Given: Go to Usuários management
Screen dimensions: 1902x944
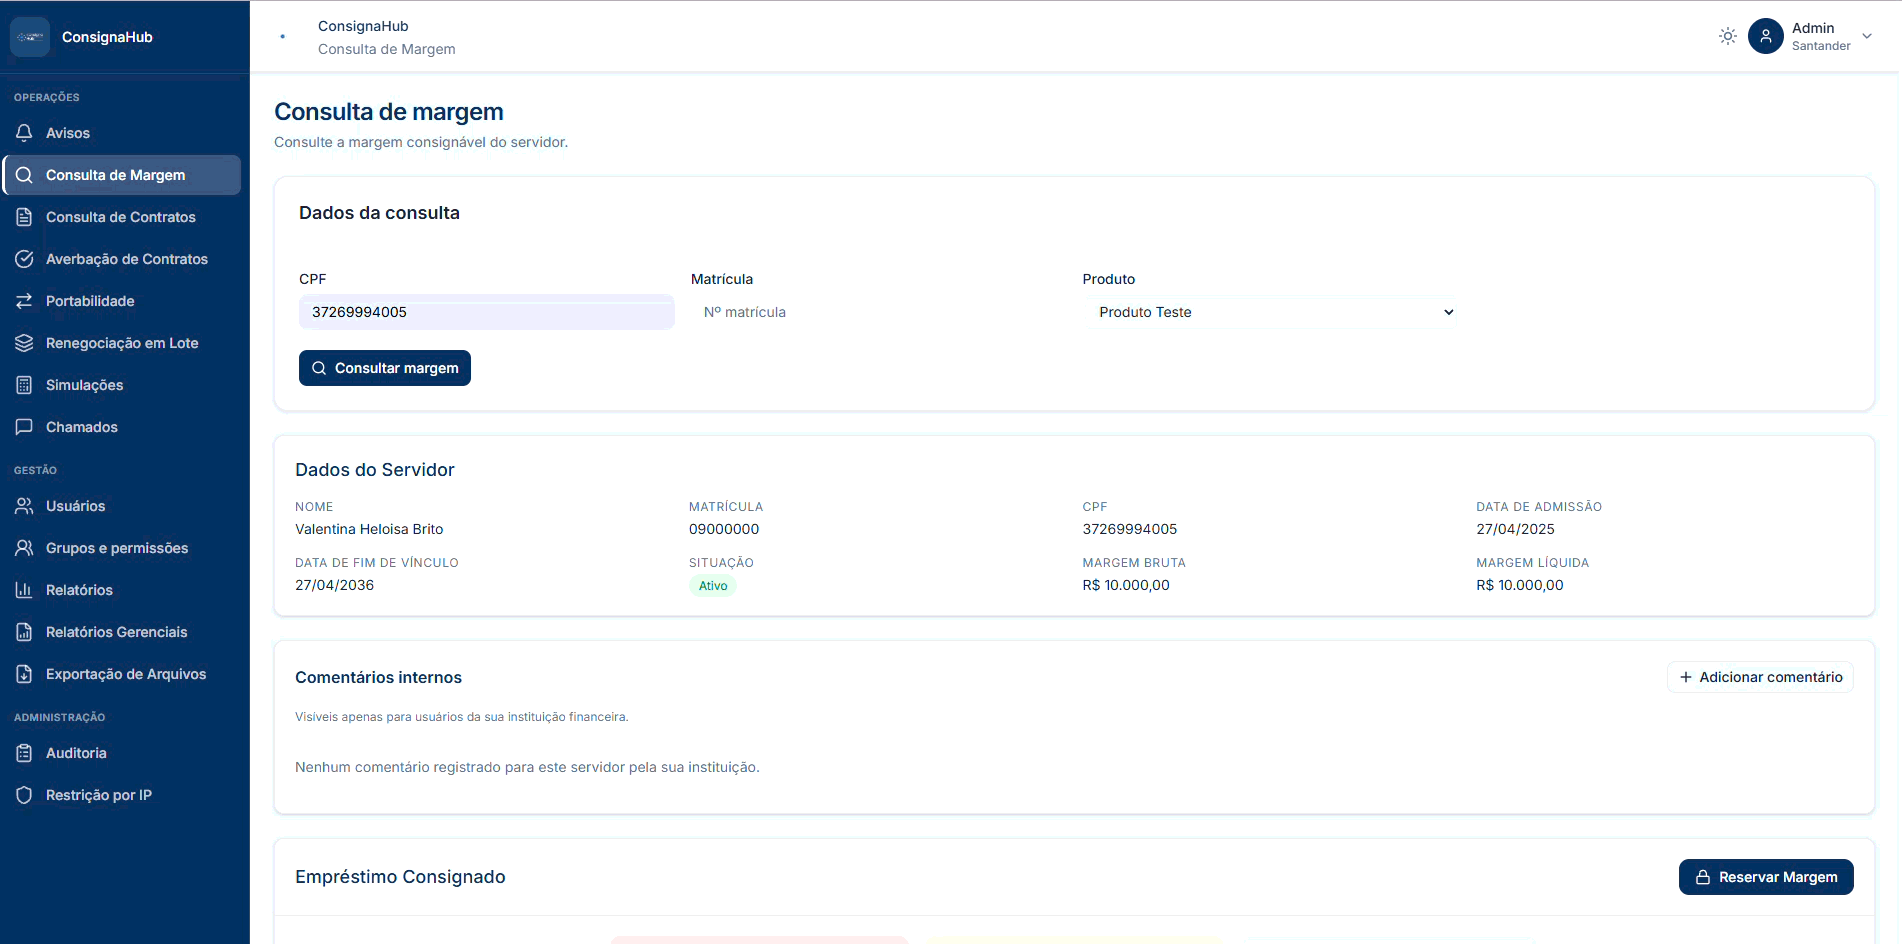Looking at the screenshot, I should [x=122, y=506].
